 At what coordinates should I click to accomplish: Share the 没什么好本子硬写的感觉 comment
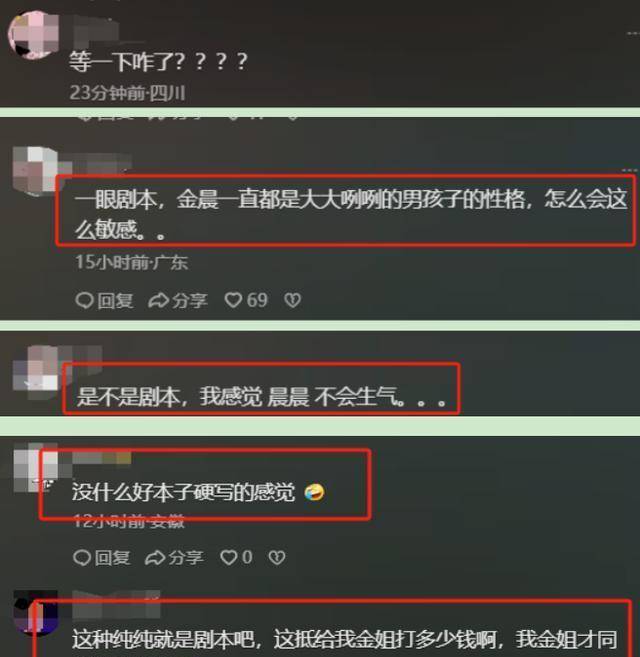coord(174,558)
